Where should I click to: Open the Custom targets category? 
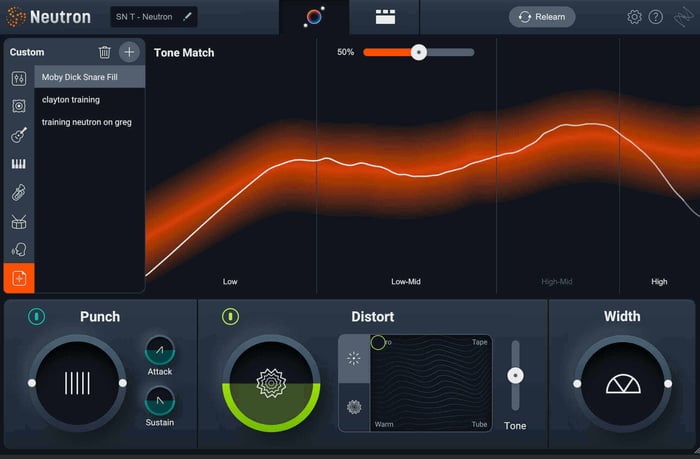click(x=19, y=278)
